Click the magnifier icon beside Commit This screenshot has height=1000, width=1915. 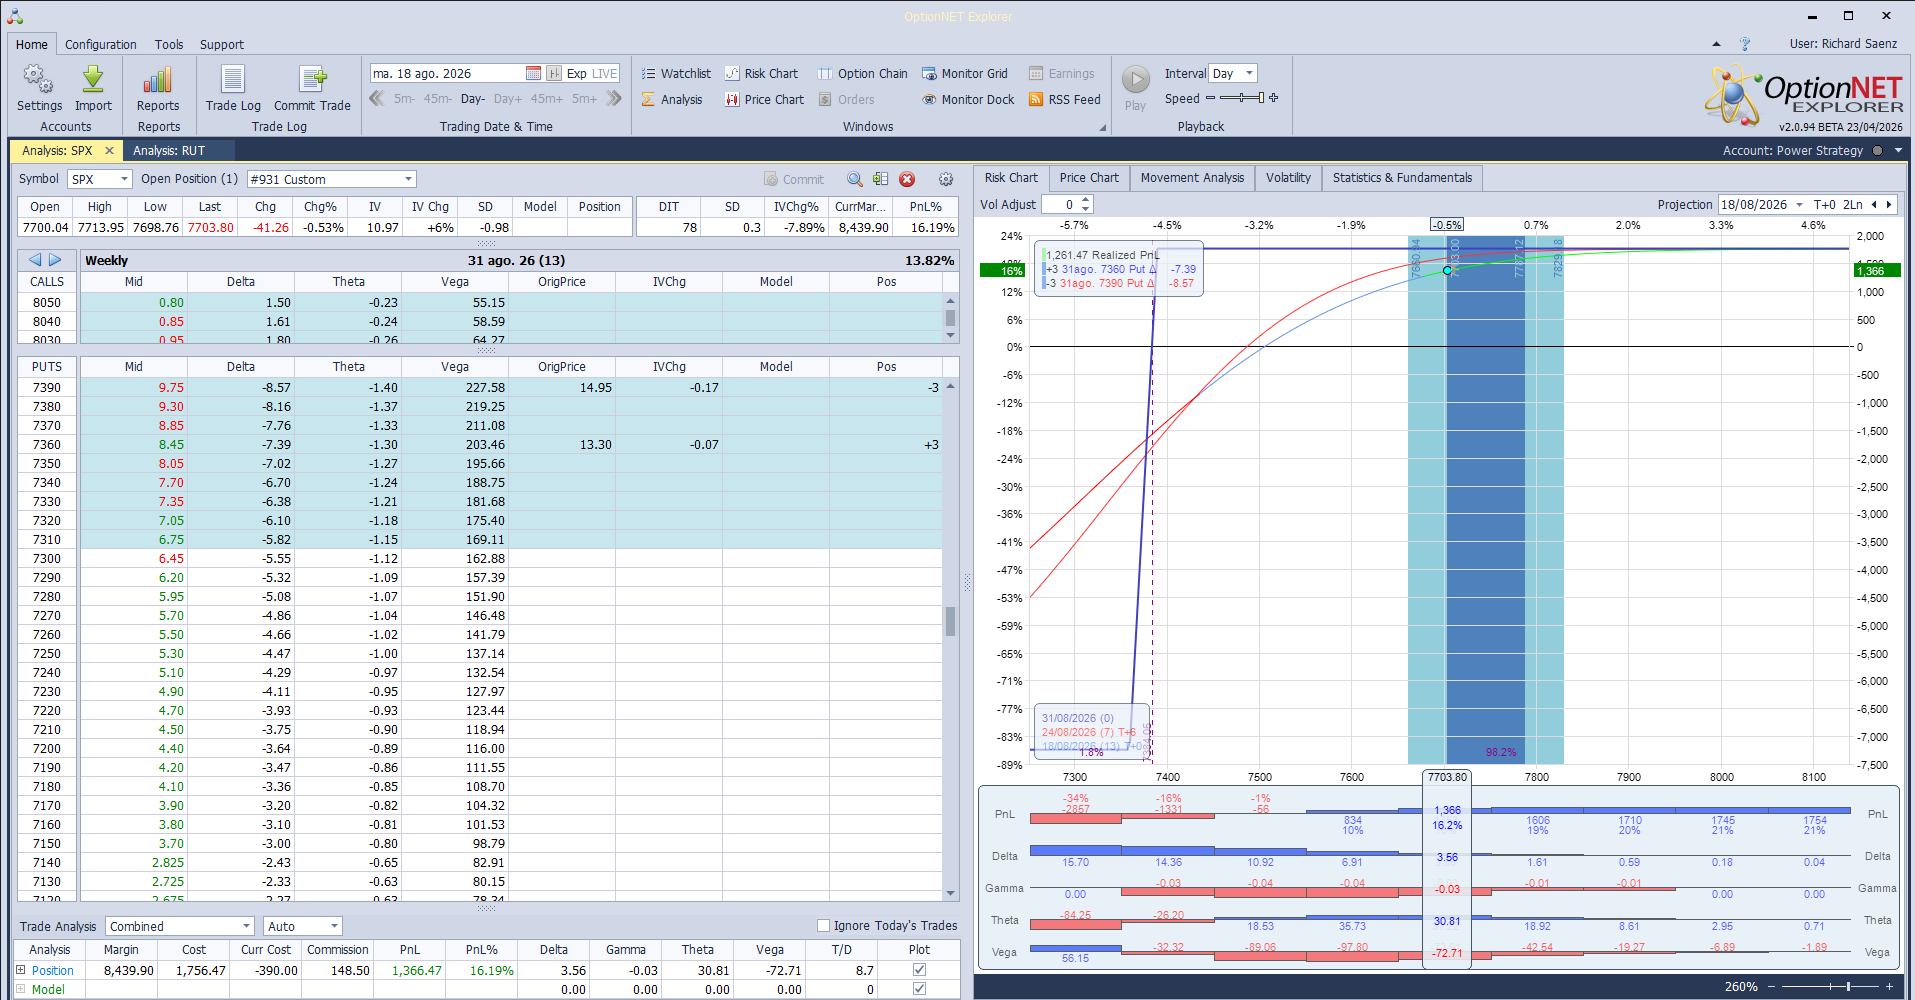pyautogui.click(x=855, y=179)
